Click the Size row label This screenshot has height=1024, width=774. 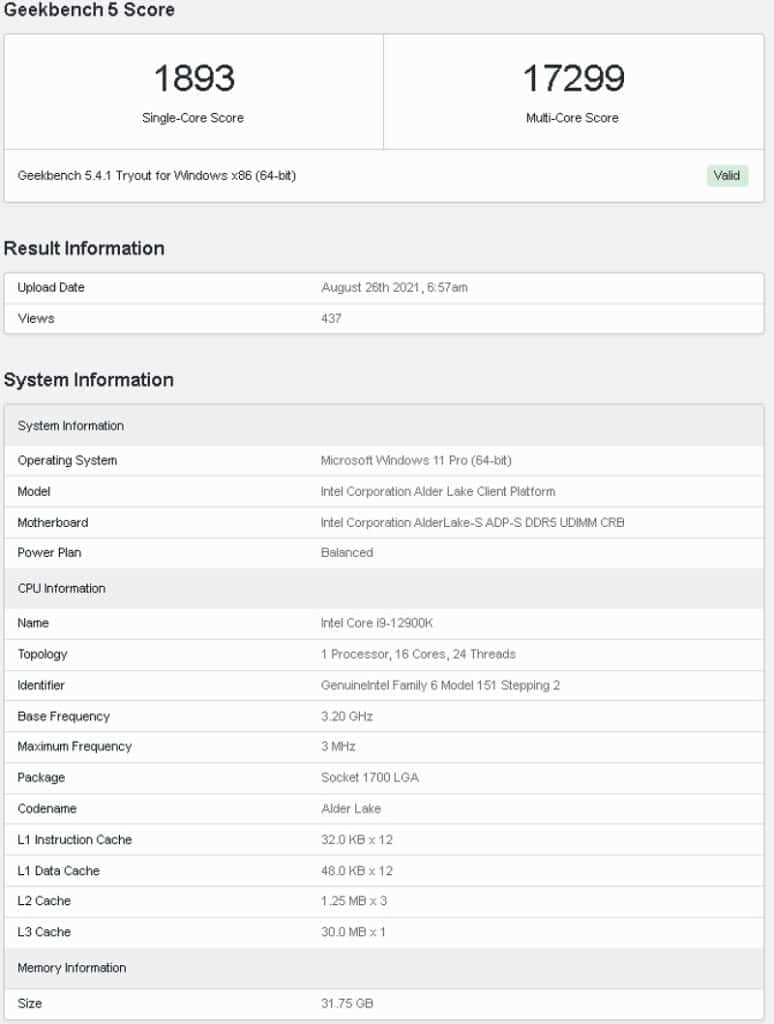click(30, 1004)
